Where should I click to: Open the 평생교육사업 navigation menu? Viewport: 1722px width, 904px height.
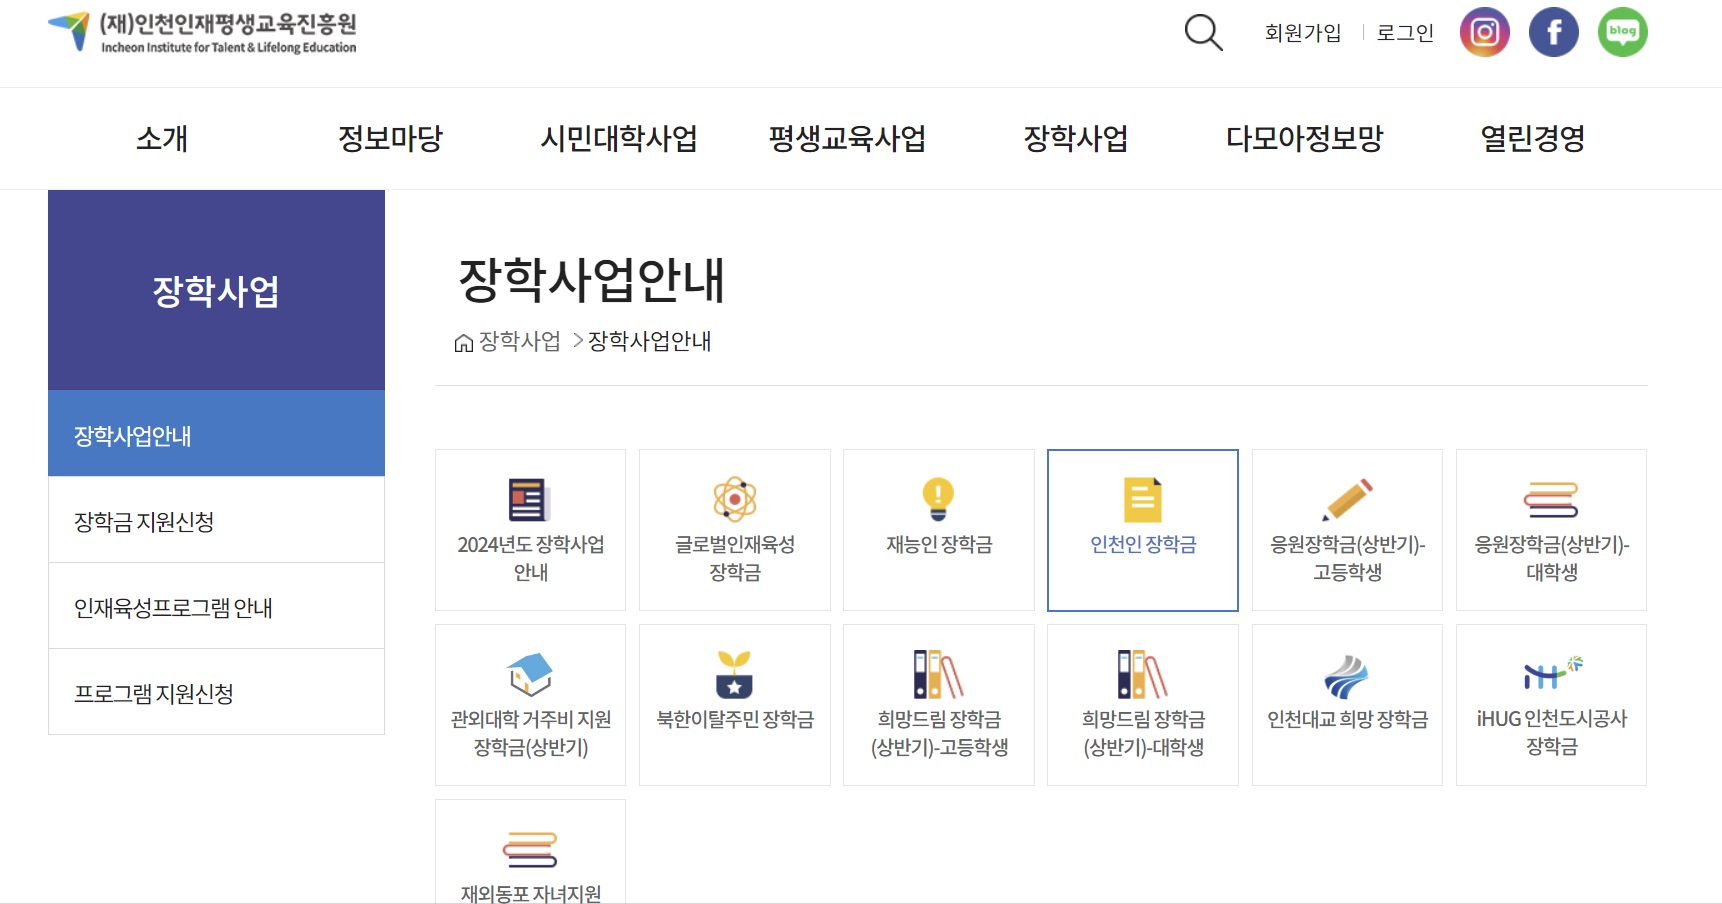click(x=849, y=139)
